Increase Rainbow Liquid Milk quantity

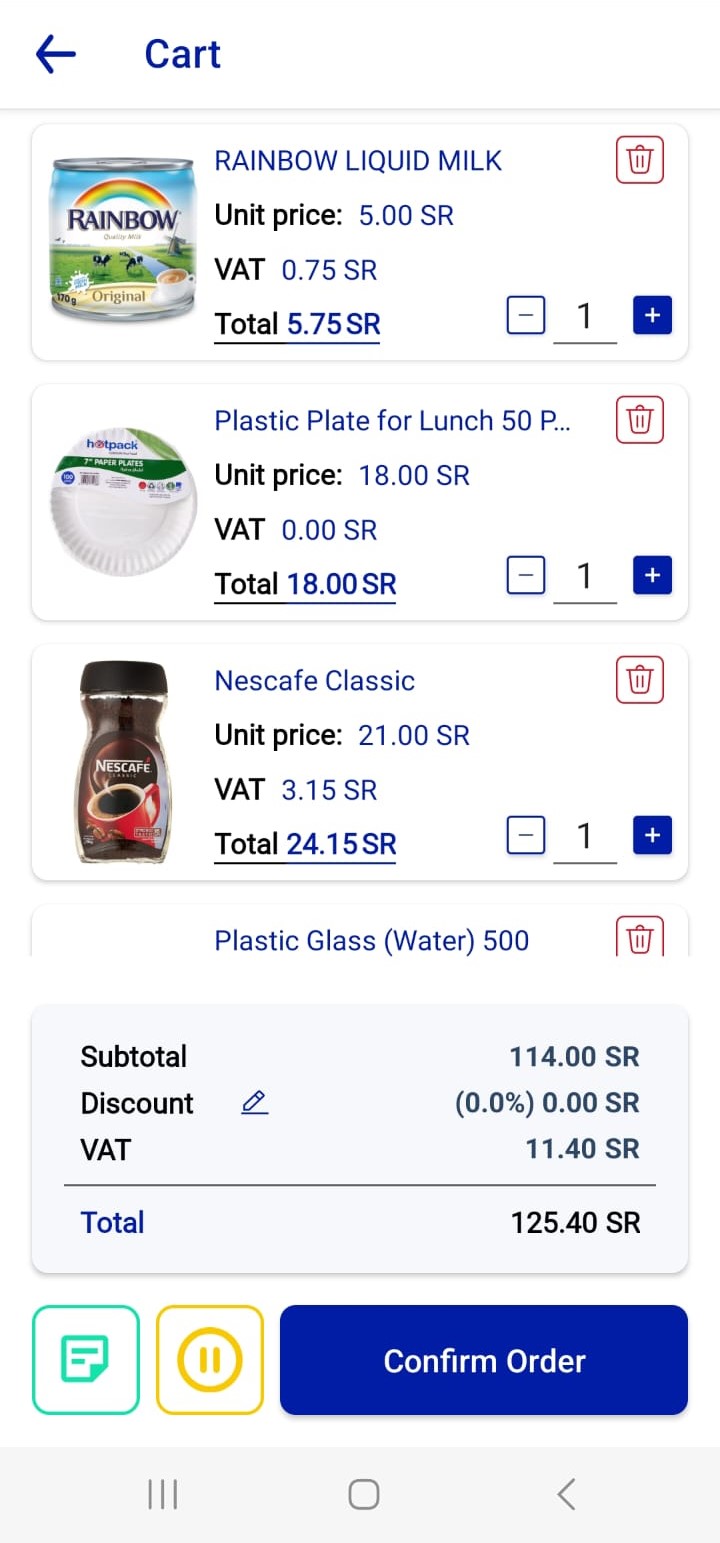pos(652,316)
